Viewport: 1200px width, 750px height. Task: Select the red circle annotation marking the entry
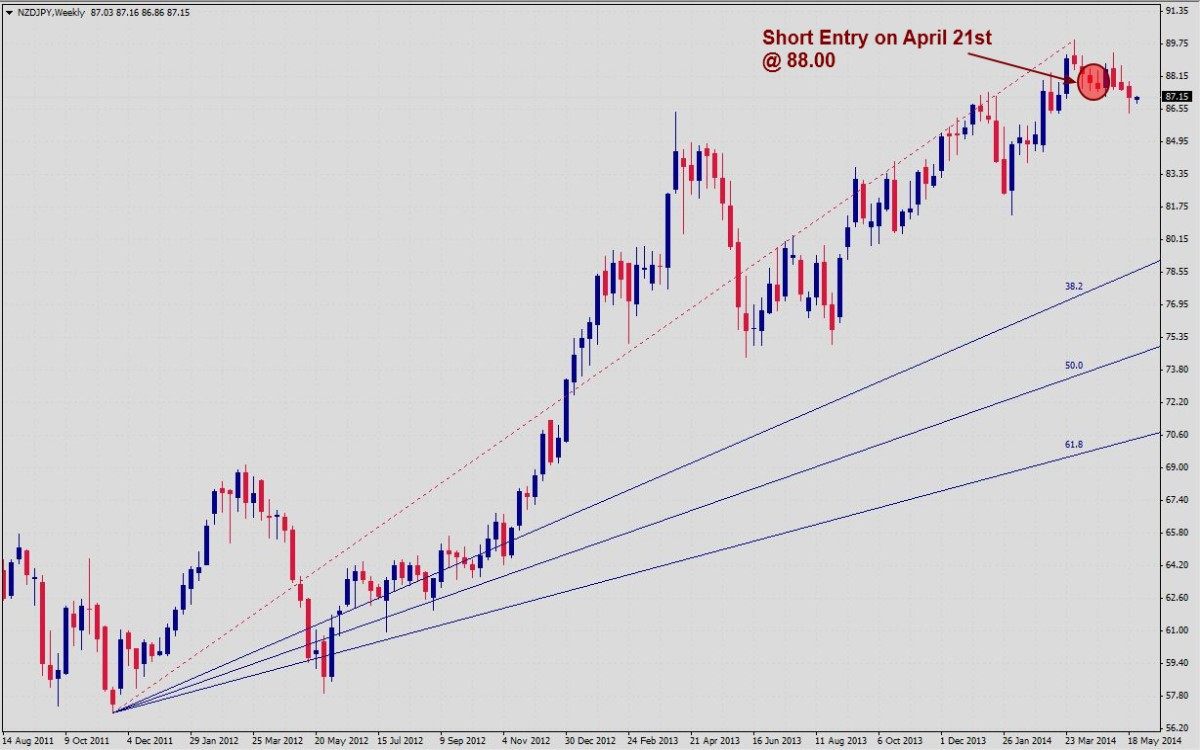1093,80
